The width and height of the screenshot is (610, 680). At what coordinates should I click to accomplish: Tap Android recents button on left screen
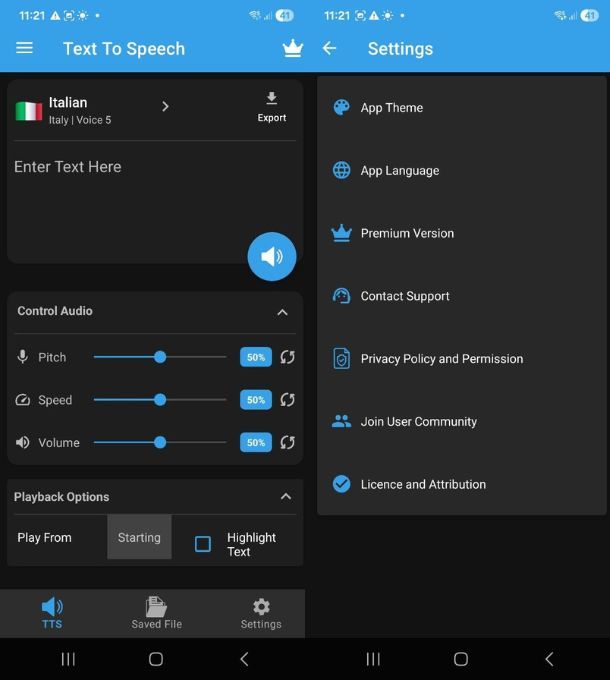(x=68, y=659)
